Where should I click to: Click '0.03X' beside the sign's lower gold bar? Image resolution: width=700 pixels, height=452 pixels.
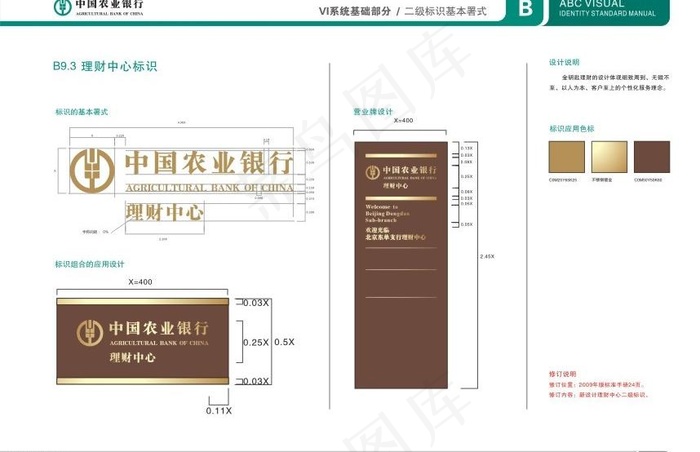pos(256,381)
